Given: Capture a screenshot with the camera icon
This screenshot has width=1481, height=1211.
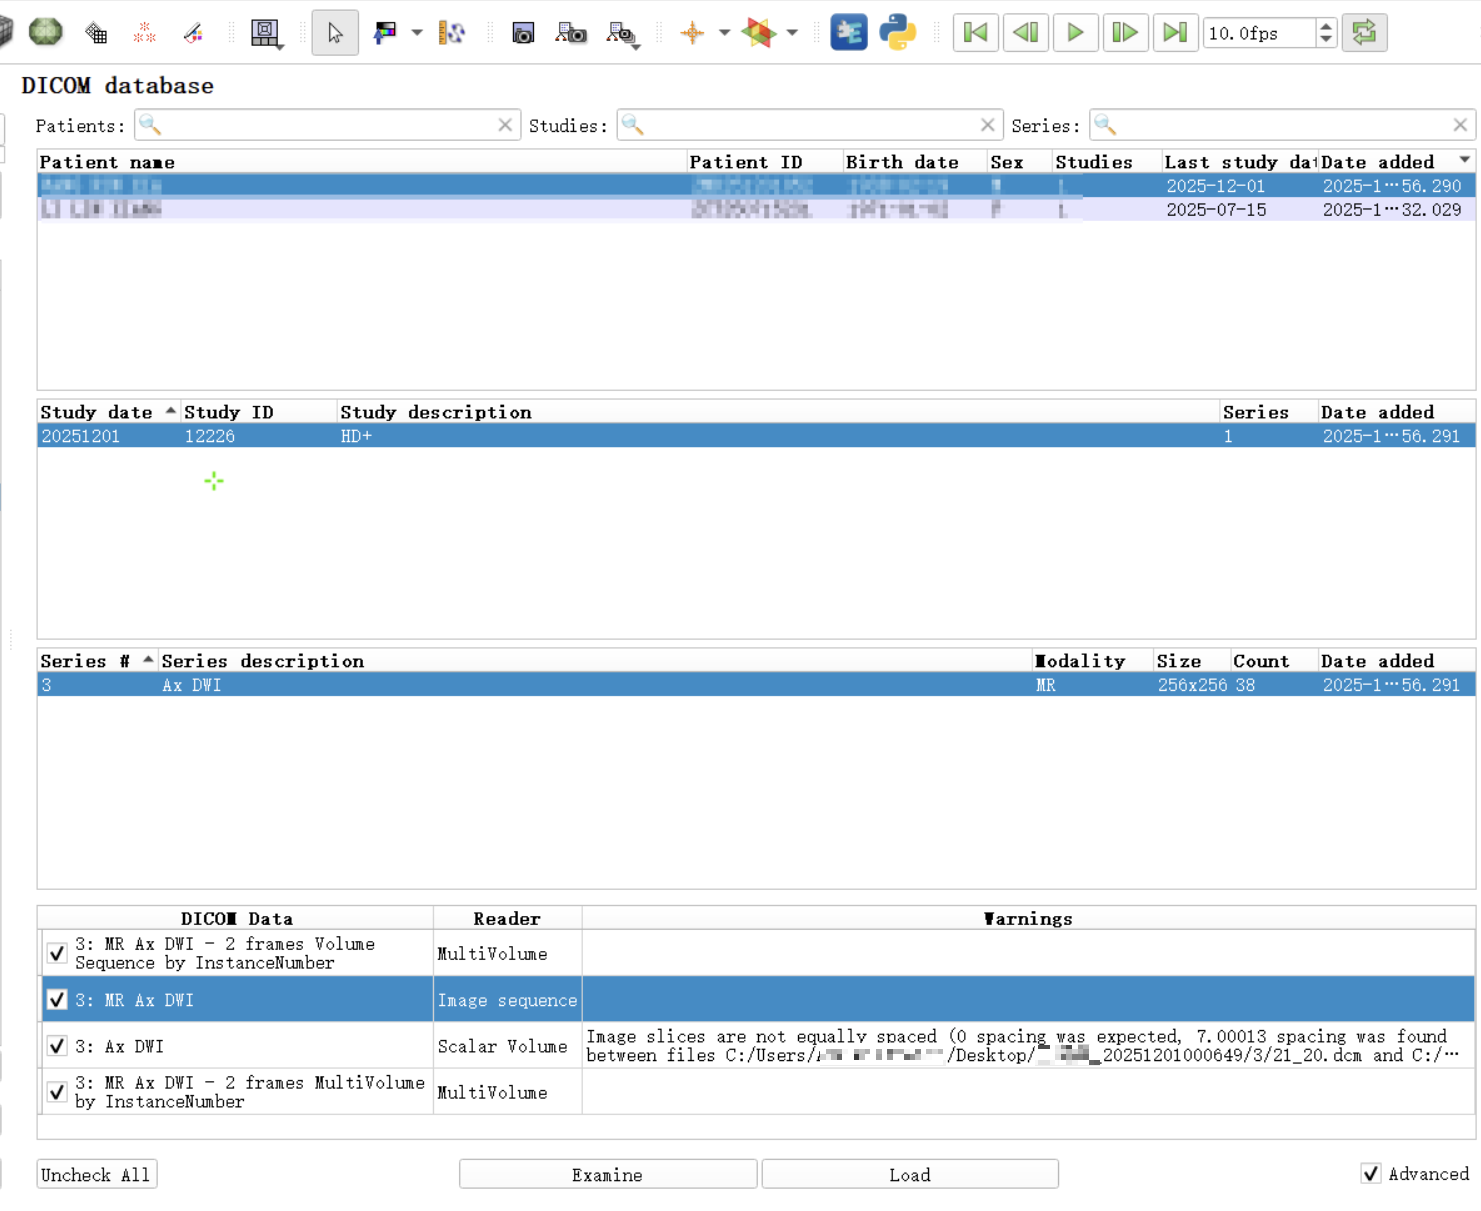Looking at the screenshot, I should tap(522, 33).
